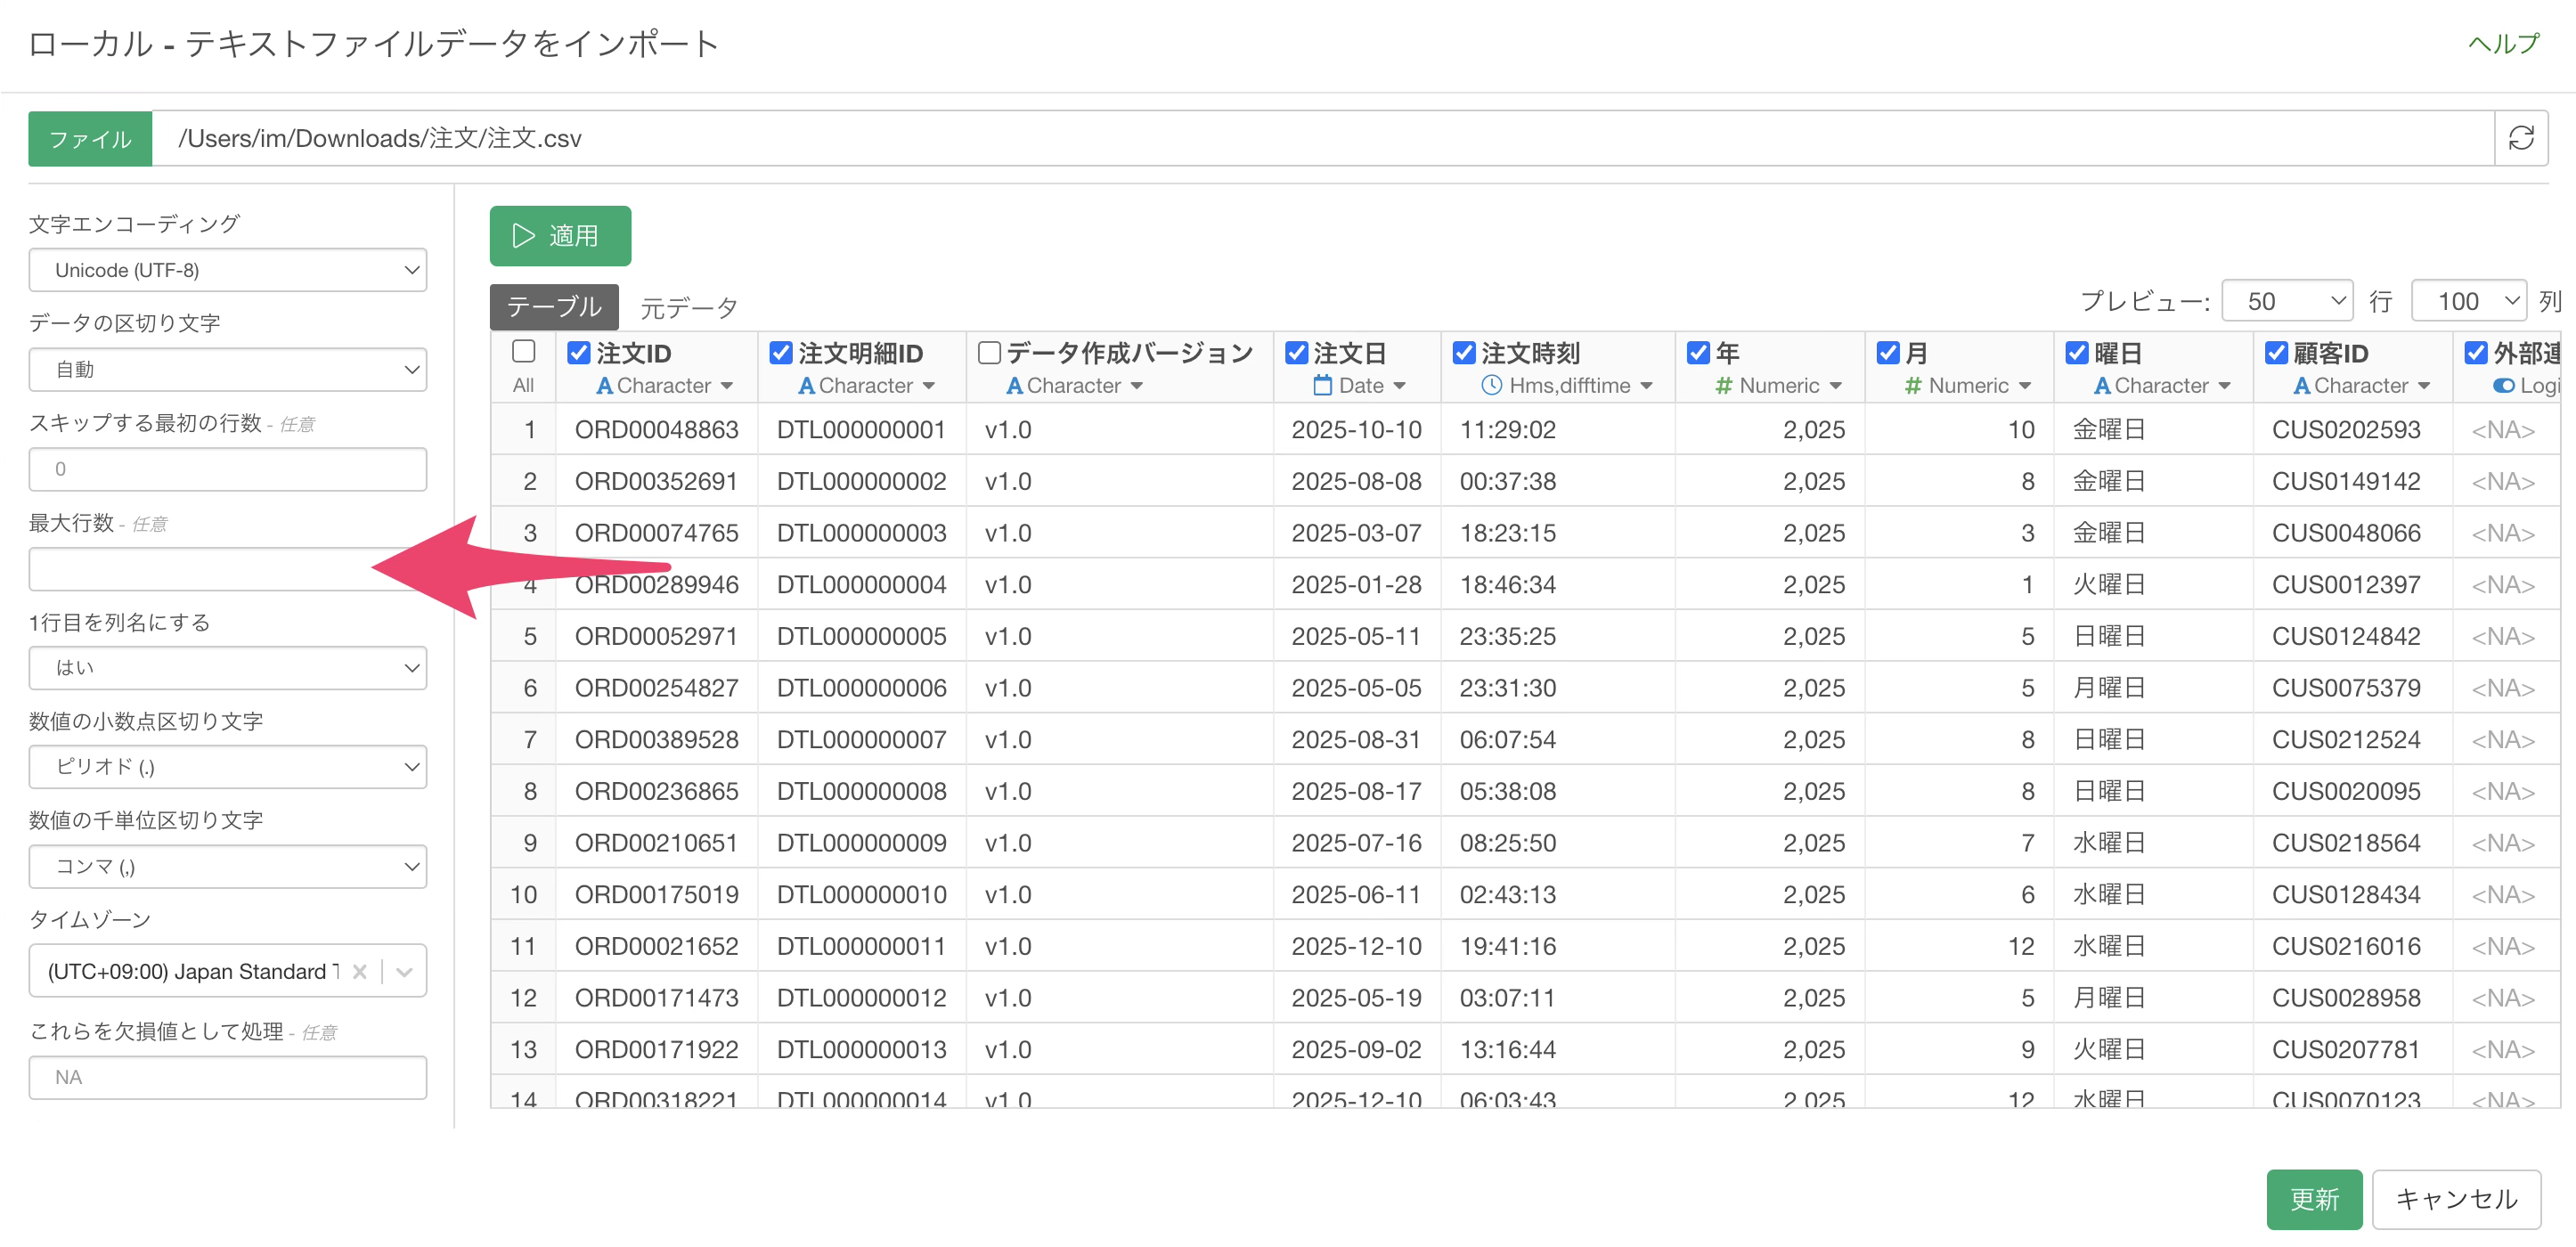Click the Character type icon under 注文ID
The image size is (2576, 1247).
tap(604, 385)
